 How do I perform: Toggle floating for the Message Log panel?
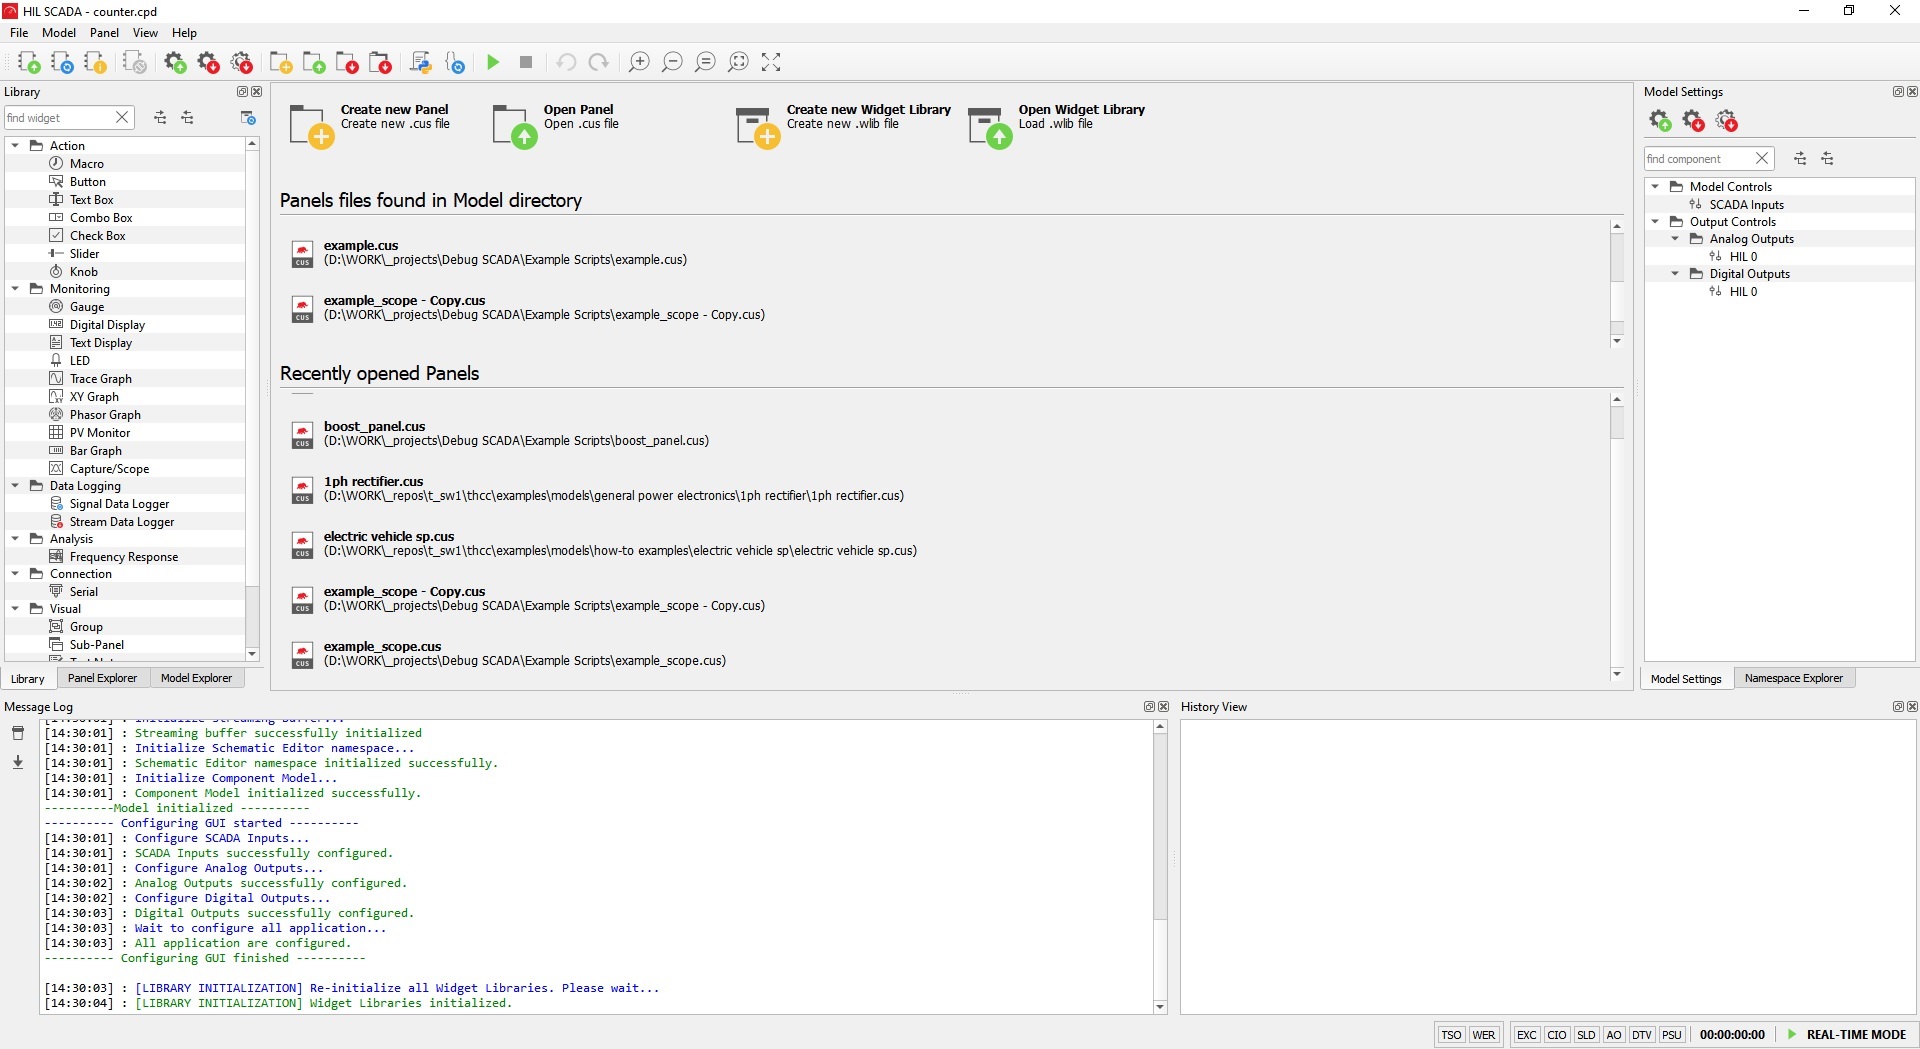coord(1149,707)
